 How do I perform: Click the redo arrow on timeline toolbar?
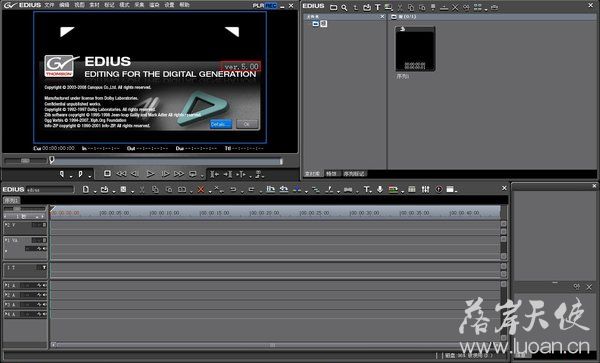pyautogui.click(x=251, y=189)
